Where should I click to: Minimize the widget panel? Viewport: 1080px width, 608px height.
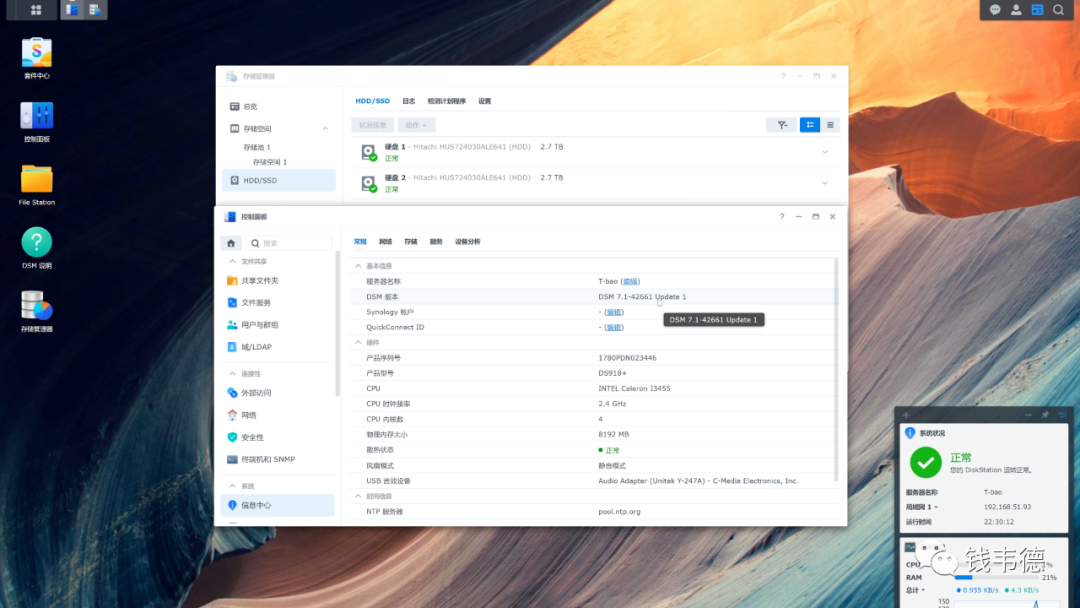click(1028, 415)
